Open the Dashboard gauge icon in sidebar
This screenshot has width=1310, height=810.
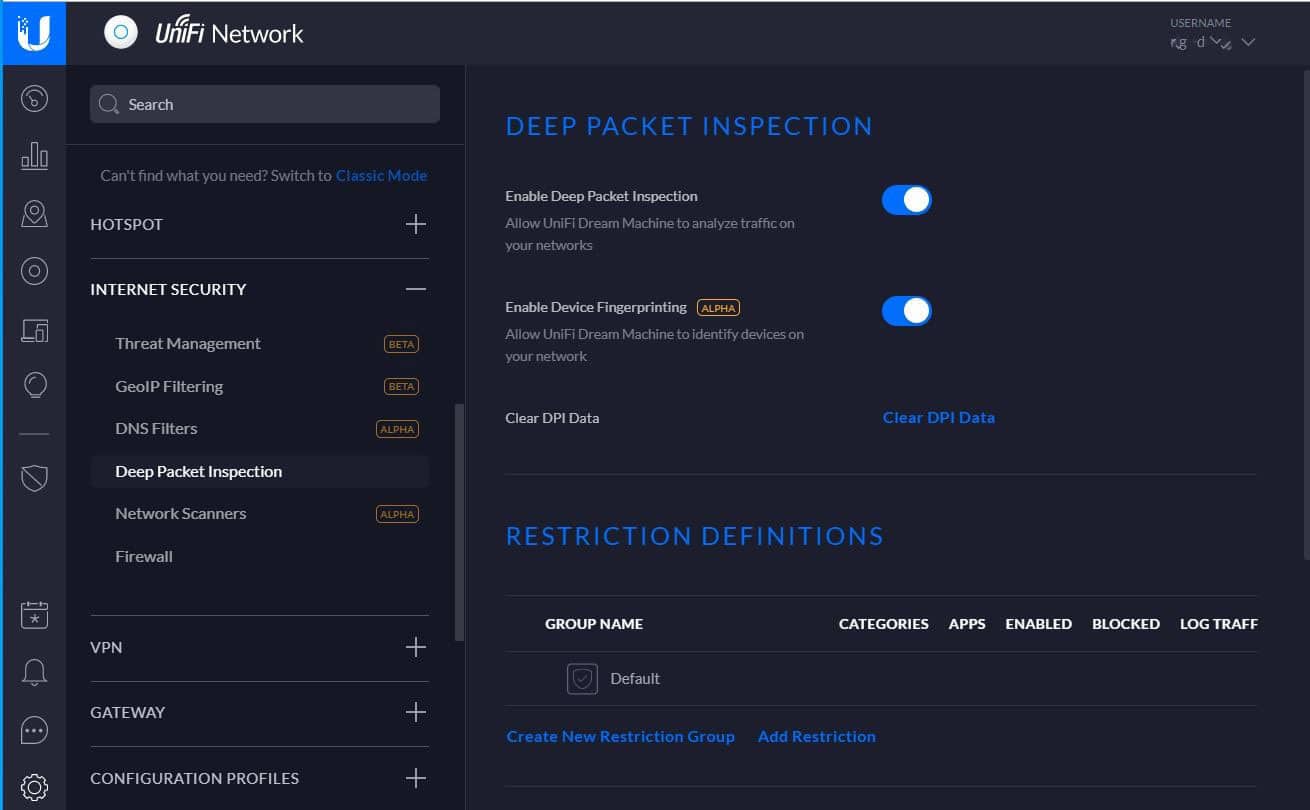(34, 98)
